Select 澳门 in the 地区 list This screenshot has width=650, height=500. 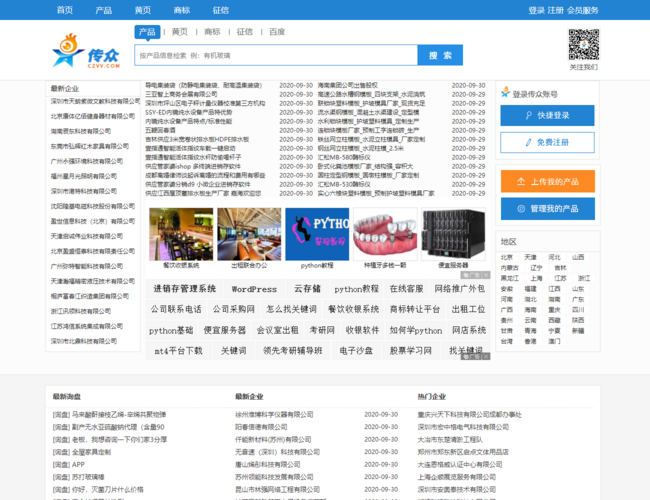click(x=554, y=341)
